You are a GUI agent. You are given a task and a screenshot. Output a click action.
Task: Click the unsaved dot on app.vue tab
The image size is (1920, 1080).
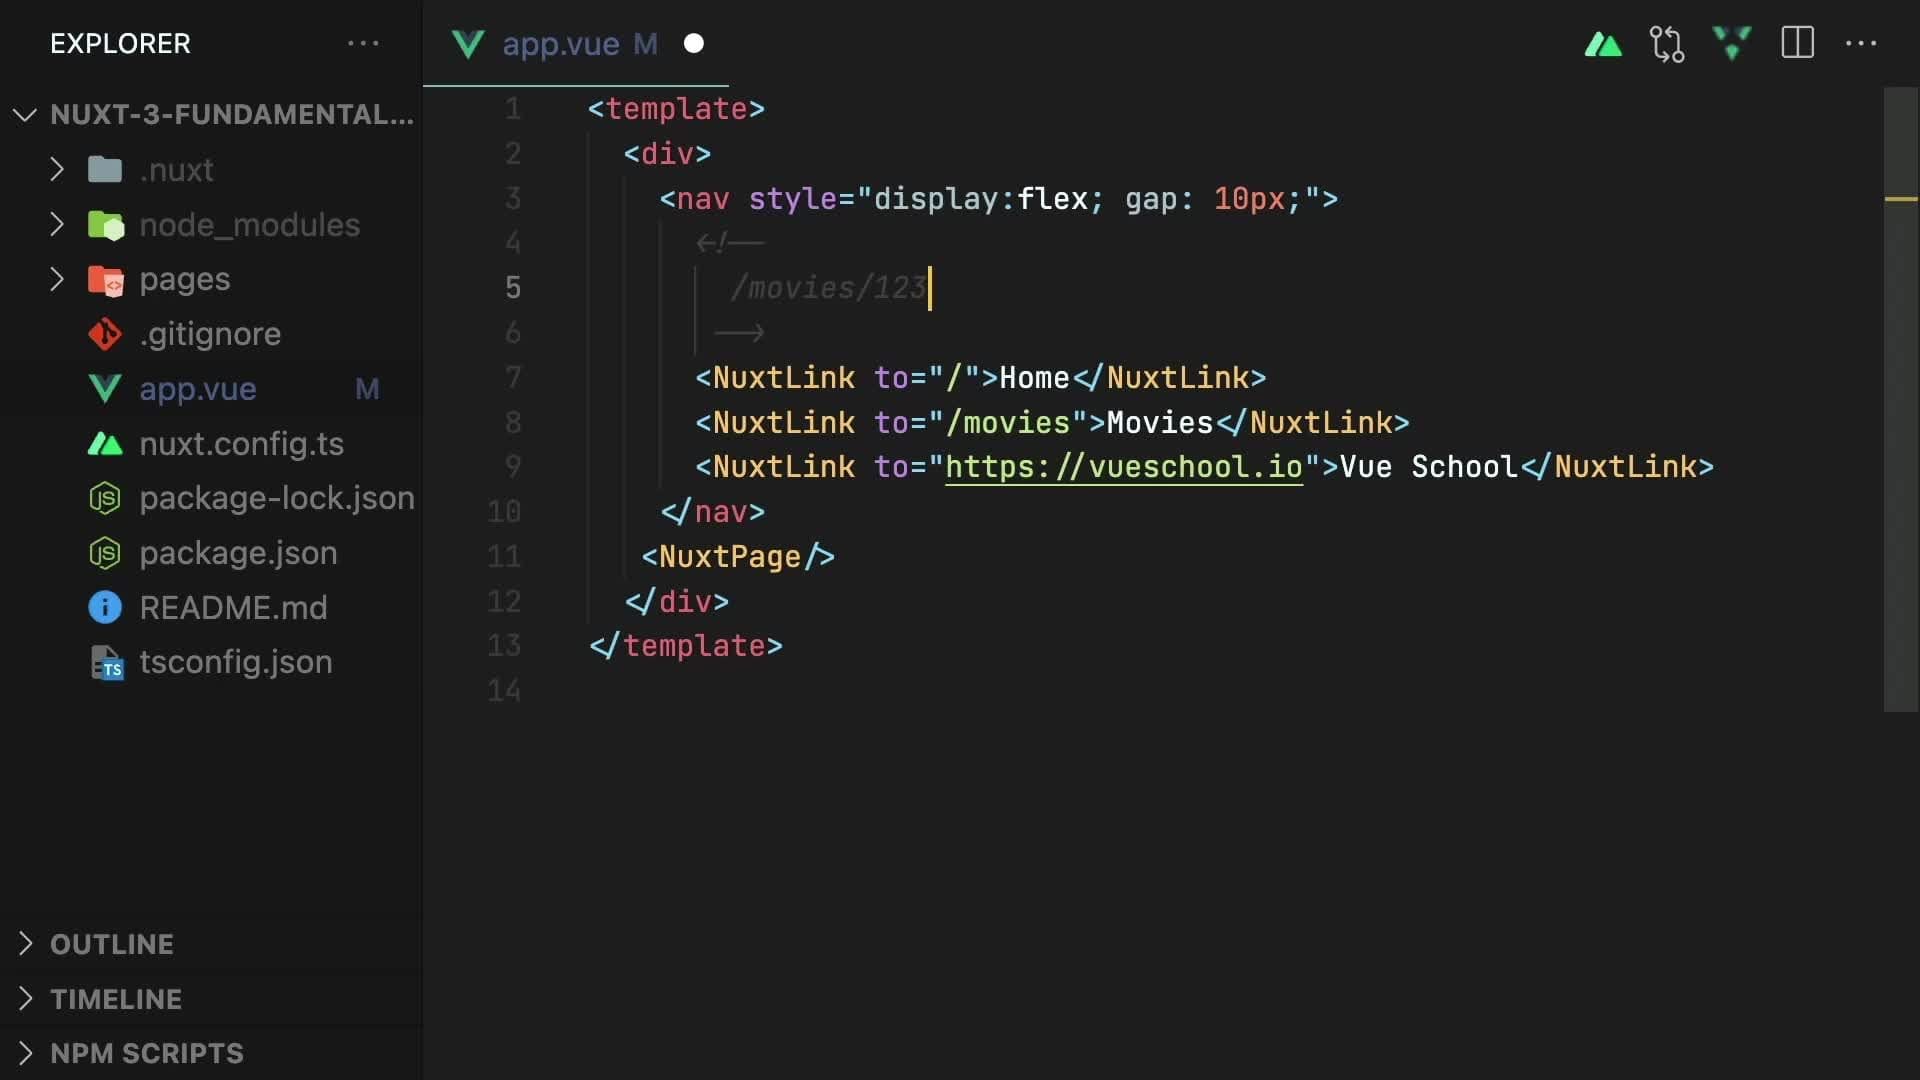694,44
